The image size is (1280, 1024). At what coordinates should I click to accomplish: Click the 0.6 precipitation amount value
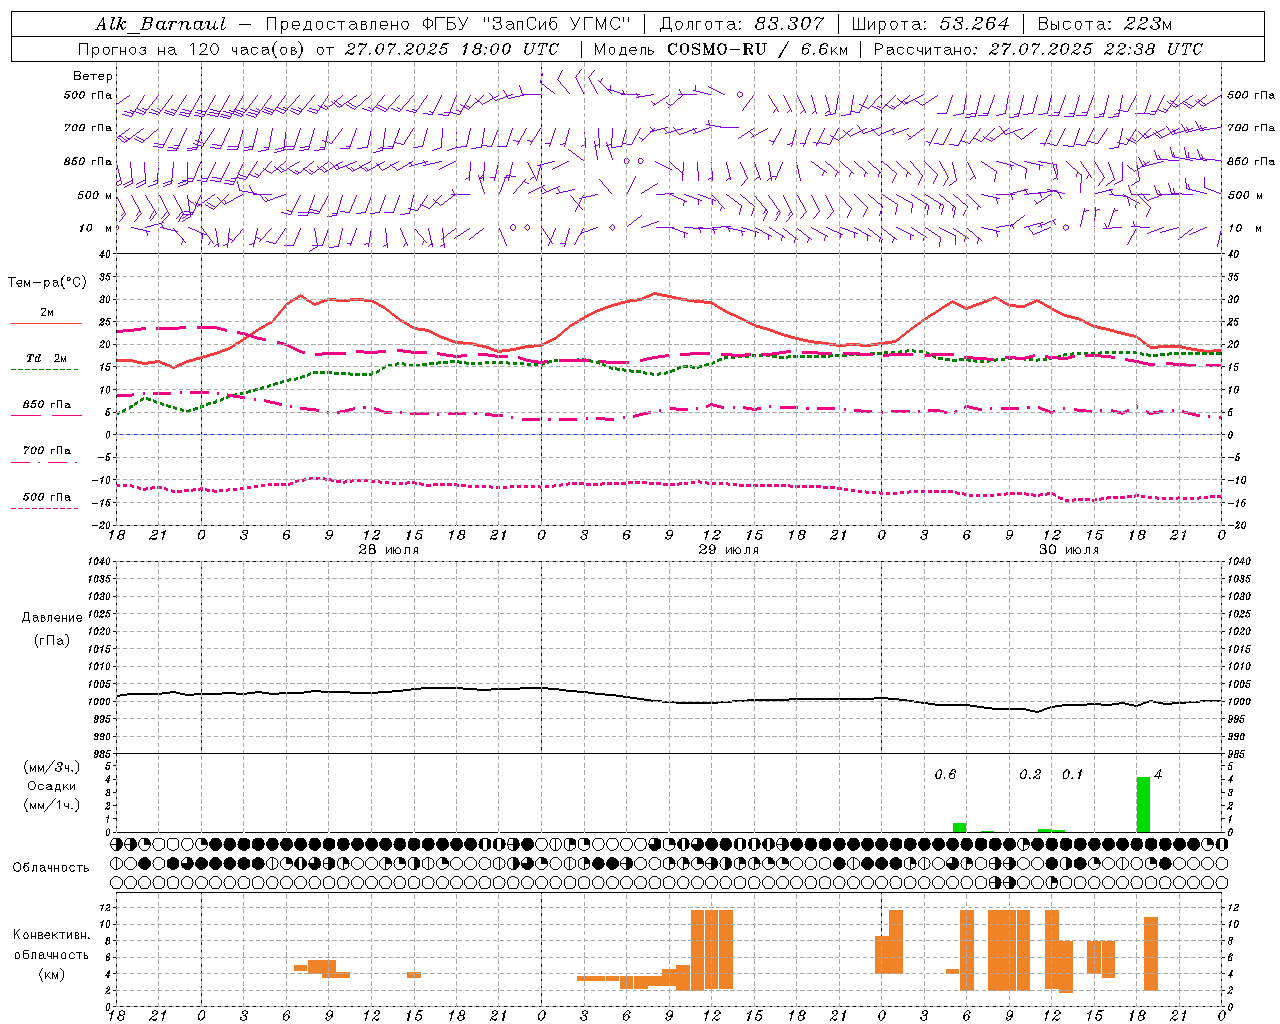[x=945, y=775]
